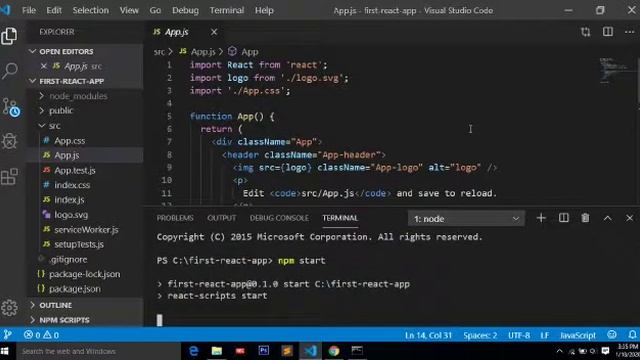Viewport: 640px width, 360px height.
Task: Click the feedback smiley in status bar
Action: 612,335
